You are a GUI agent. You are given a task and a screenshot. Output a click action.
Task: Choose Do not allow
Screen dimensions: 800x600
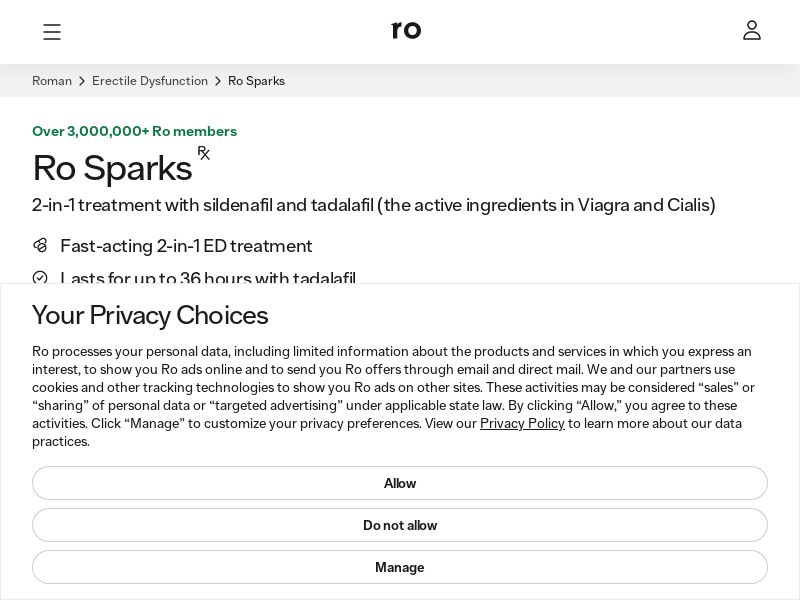[400, 525]
